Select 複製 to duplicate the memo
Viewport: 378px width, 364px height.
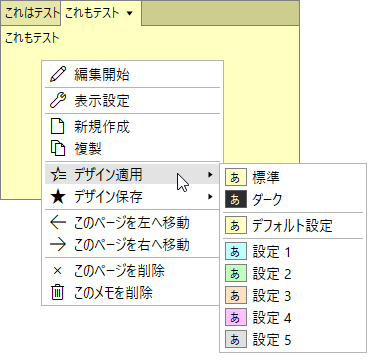132,148
